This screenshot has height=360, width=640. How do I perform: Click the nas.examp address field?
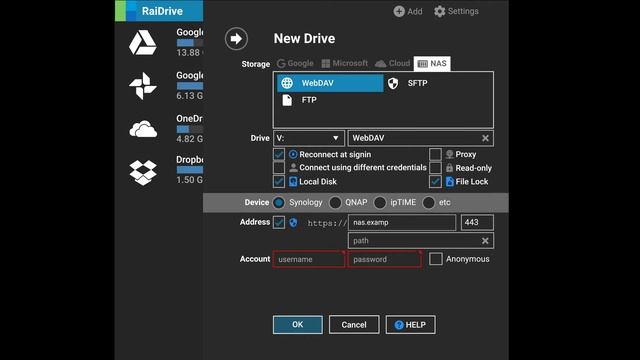coord(402,222)
